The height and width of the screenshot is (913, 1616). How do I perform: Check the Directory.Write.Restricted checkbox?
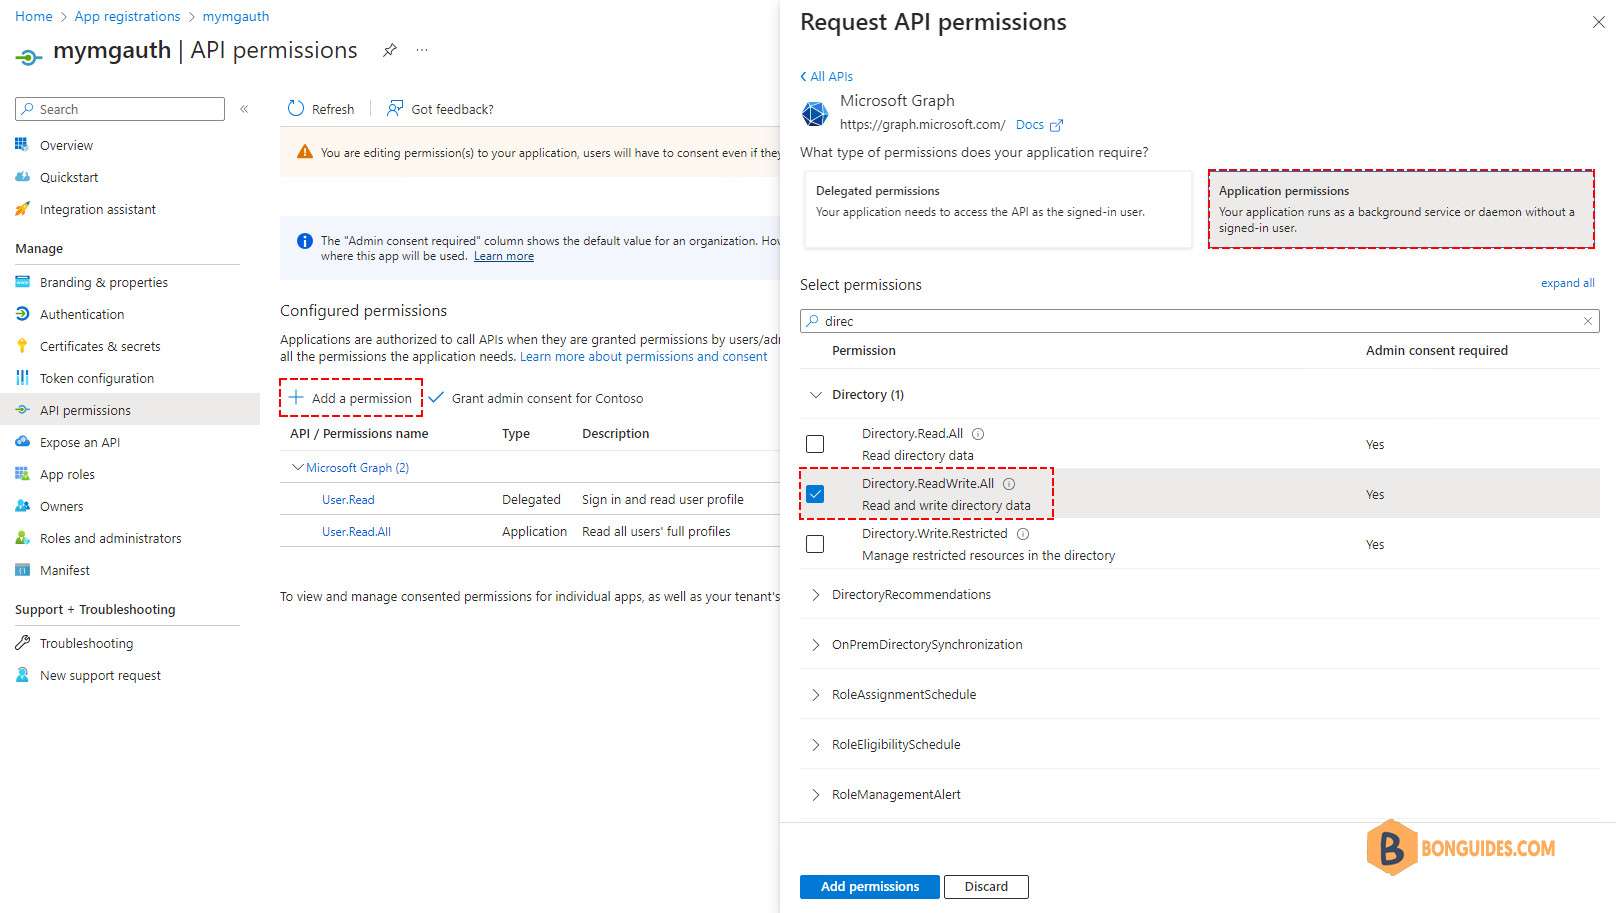815,544
